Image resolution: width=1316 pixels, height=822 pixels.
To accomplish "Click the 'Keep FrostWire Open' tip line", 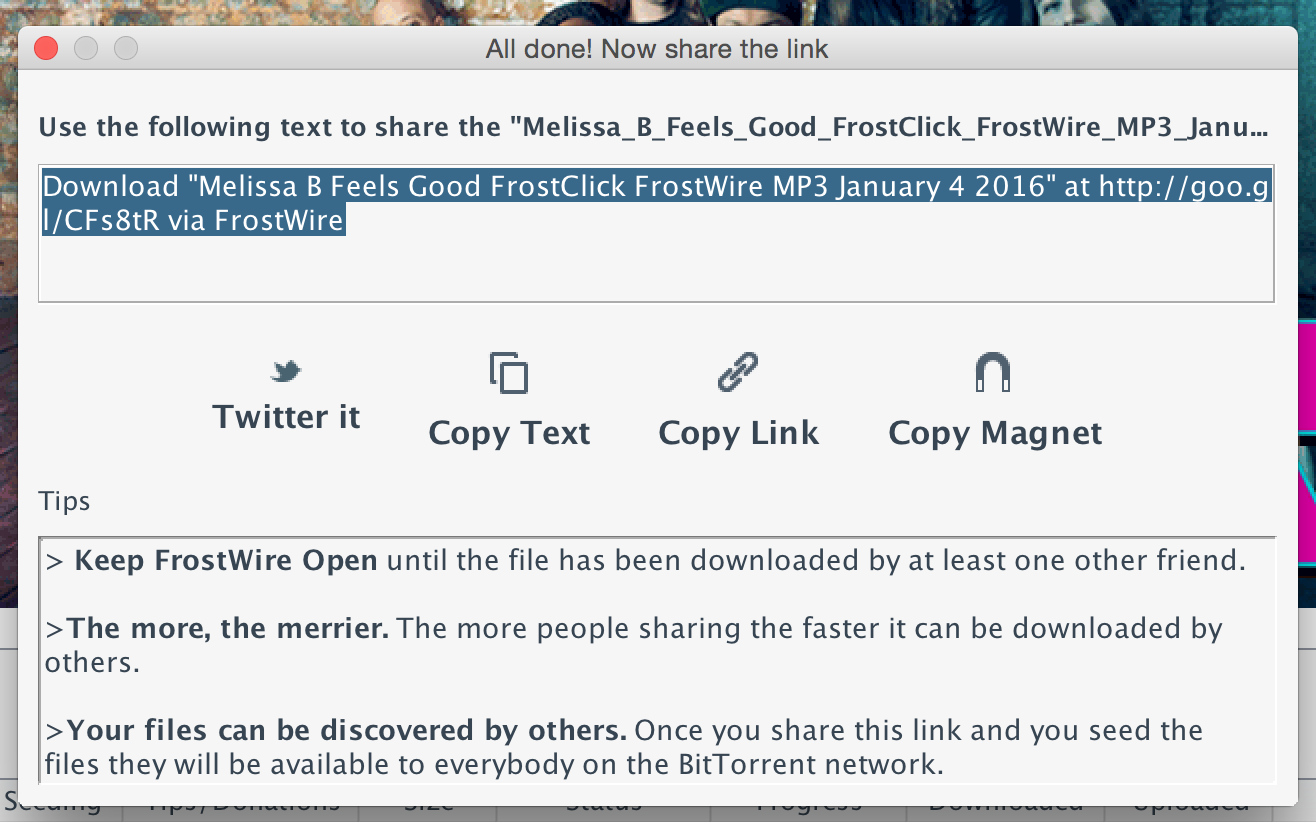I will point(645,560).
